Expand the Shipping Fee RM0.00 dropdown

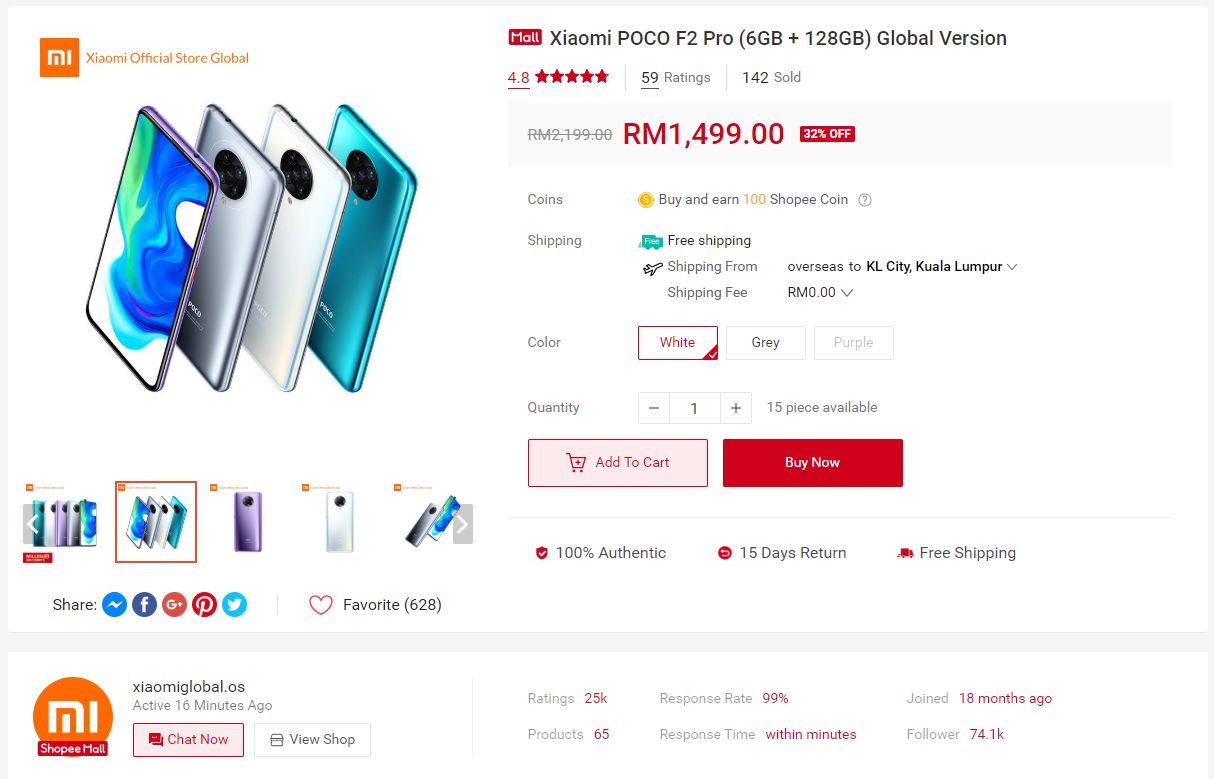point(847,293)
